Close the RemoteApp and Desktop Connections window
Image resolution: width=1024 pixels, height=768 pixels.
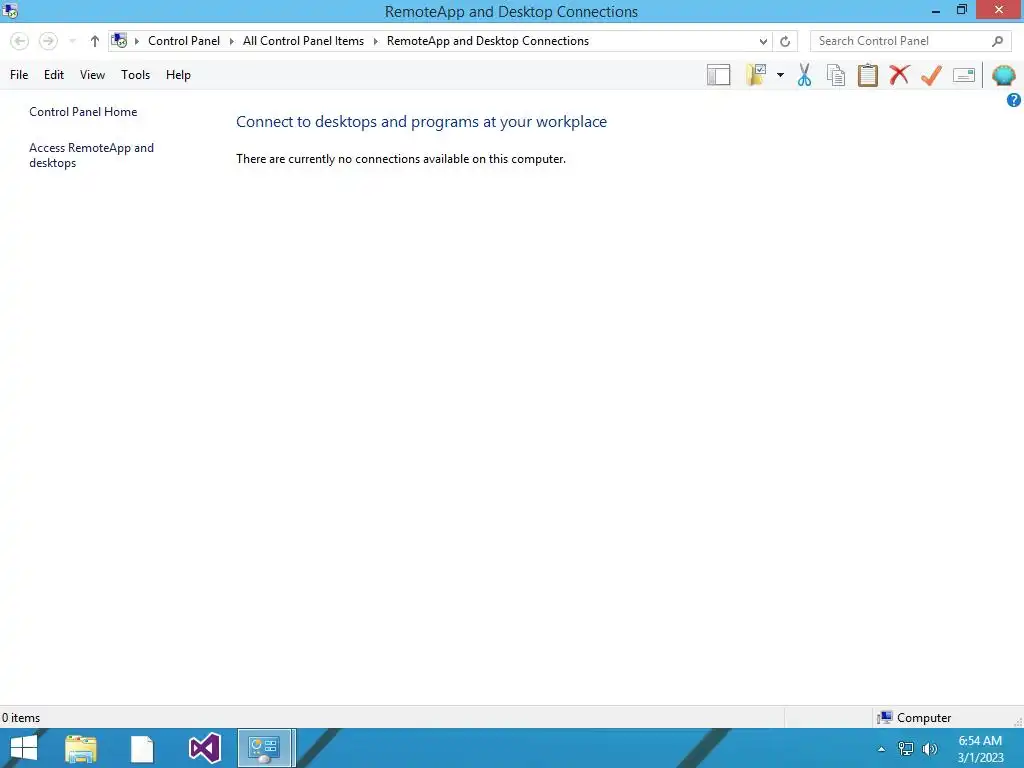point(999,10)
